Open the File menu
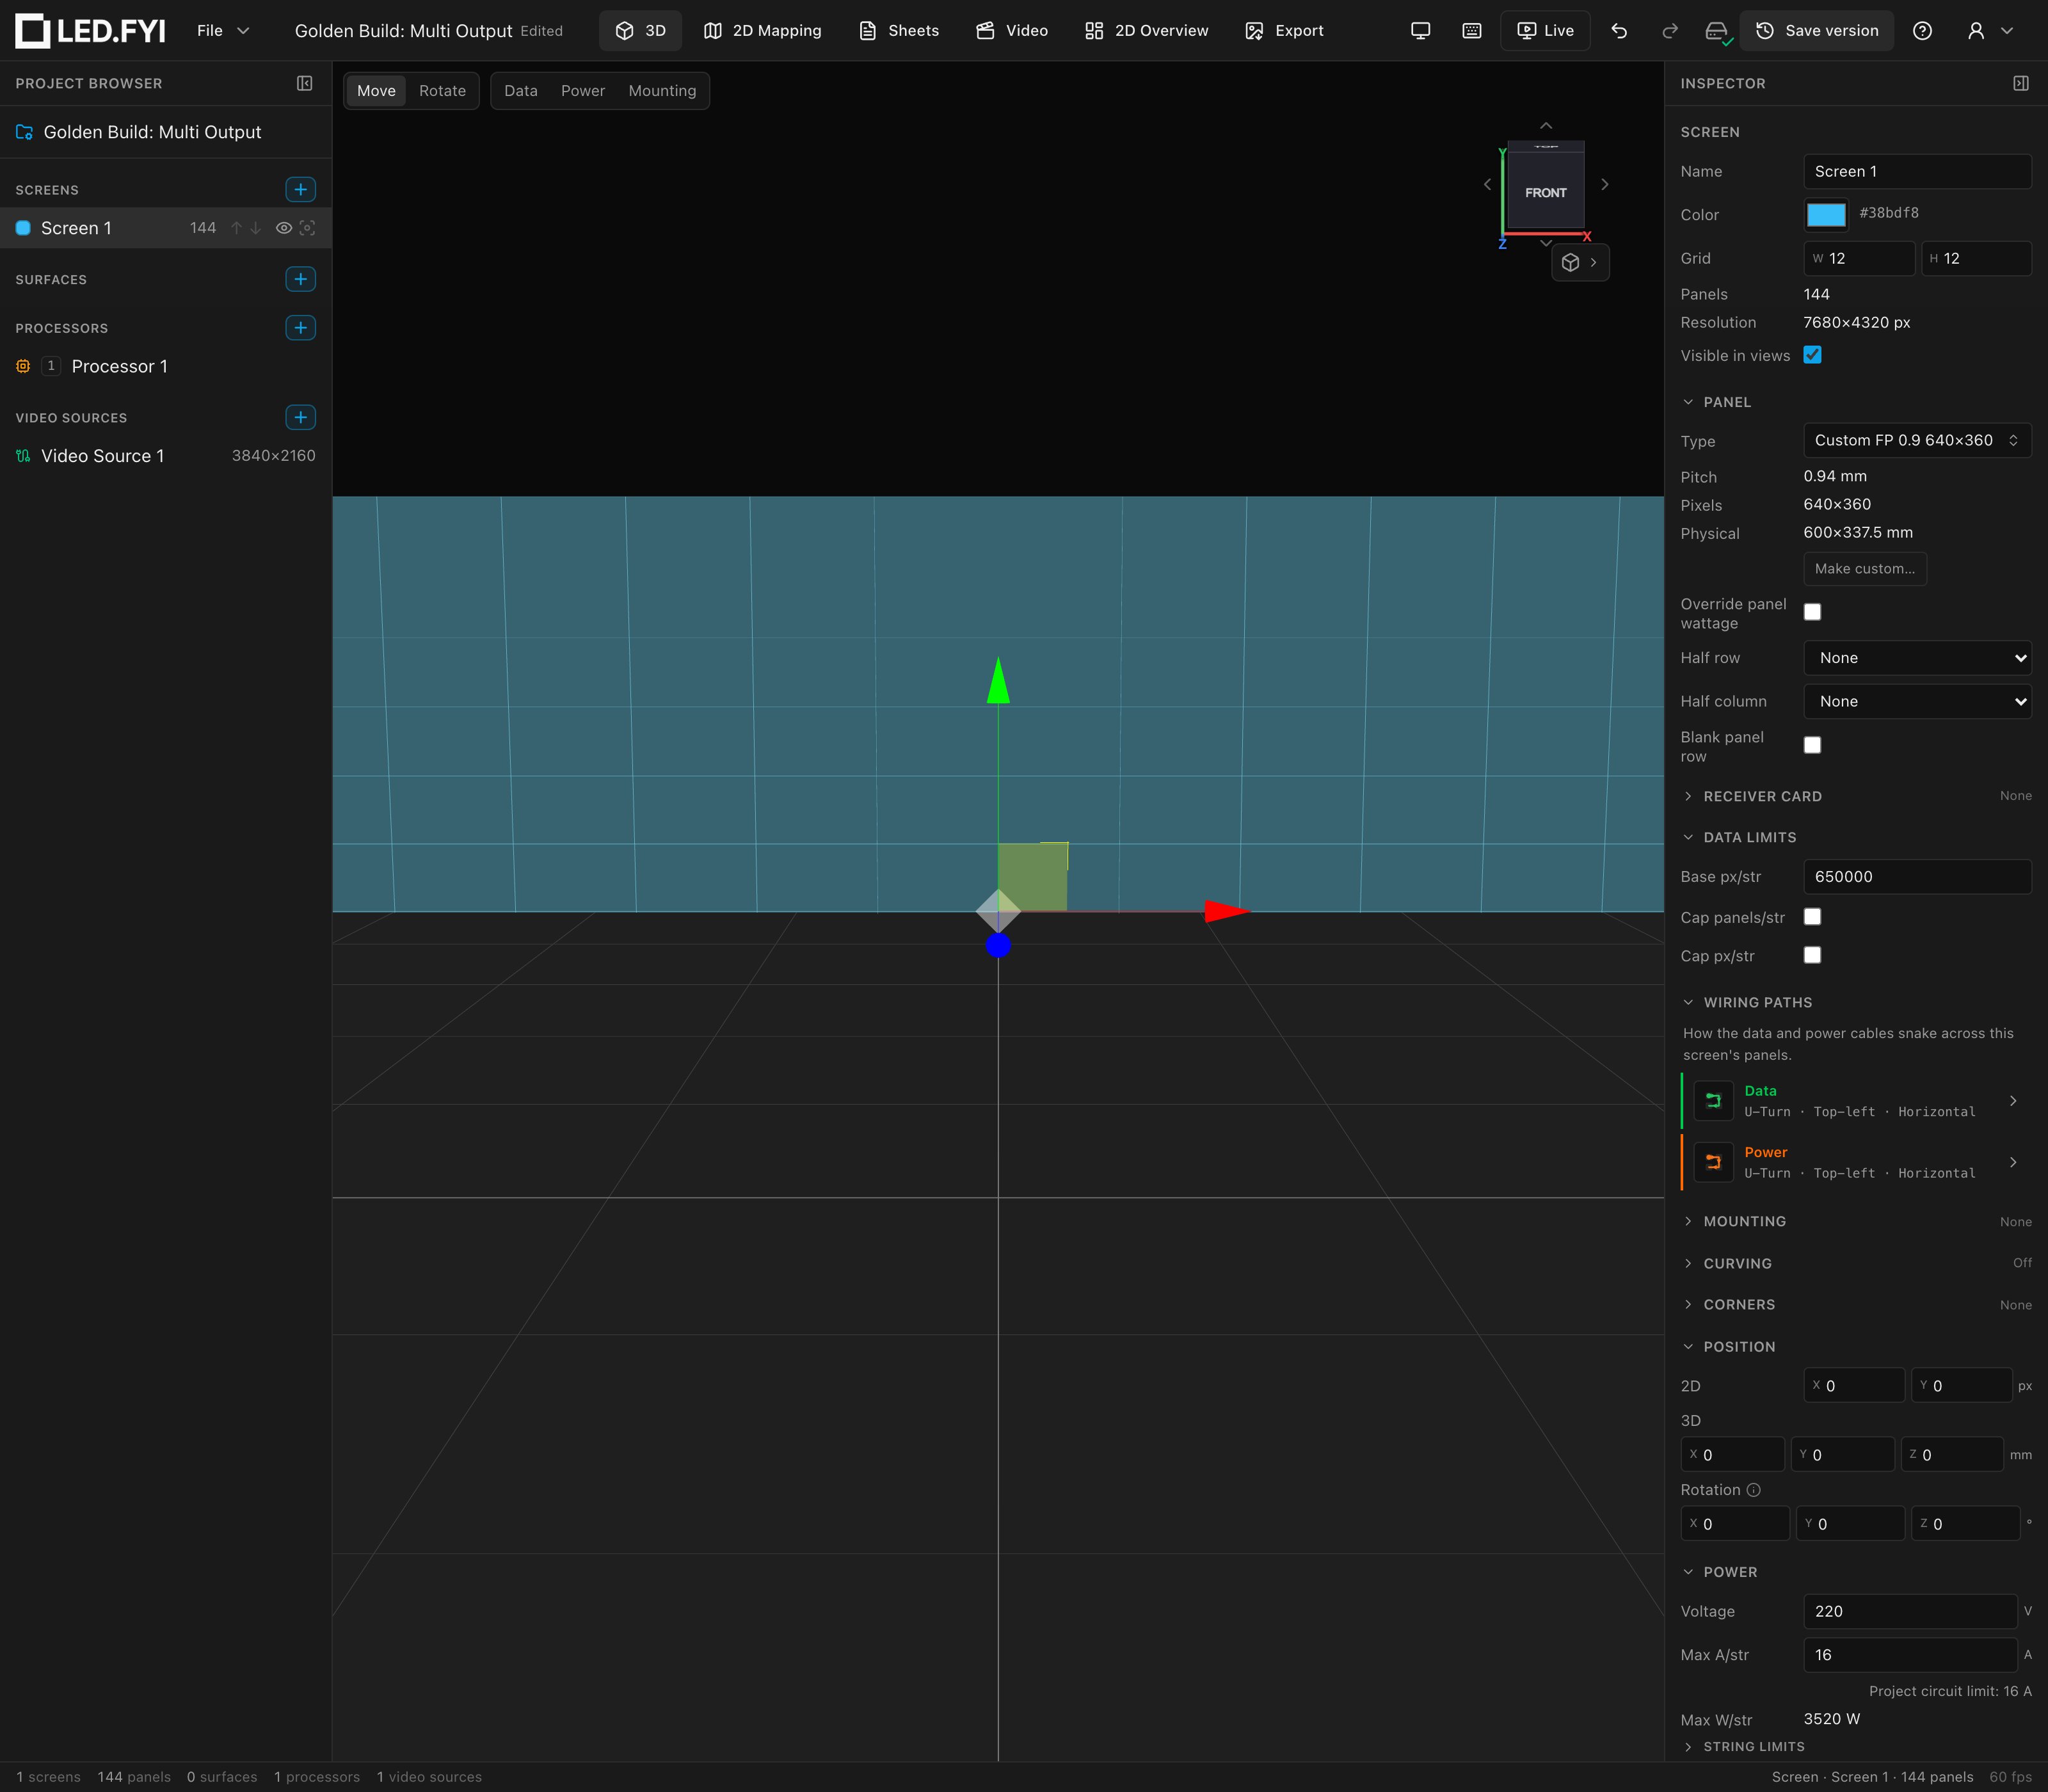Viewport: 2048px width, 1792px height. click(222, 31)
